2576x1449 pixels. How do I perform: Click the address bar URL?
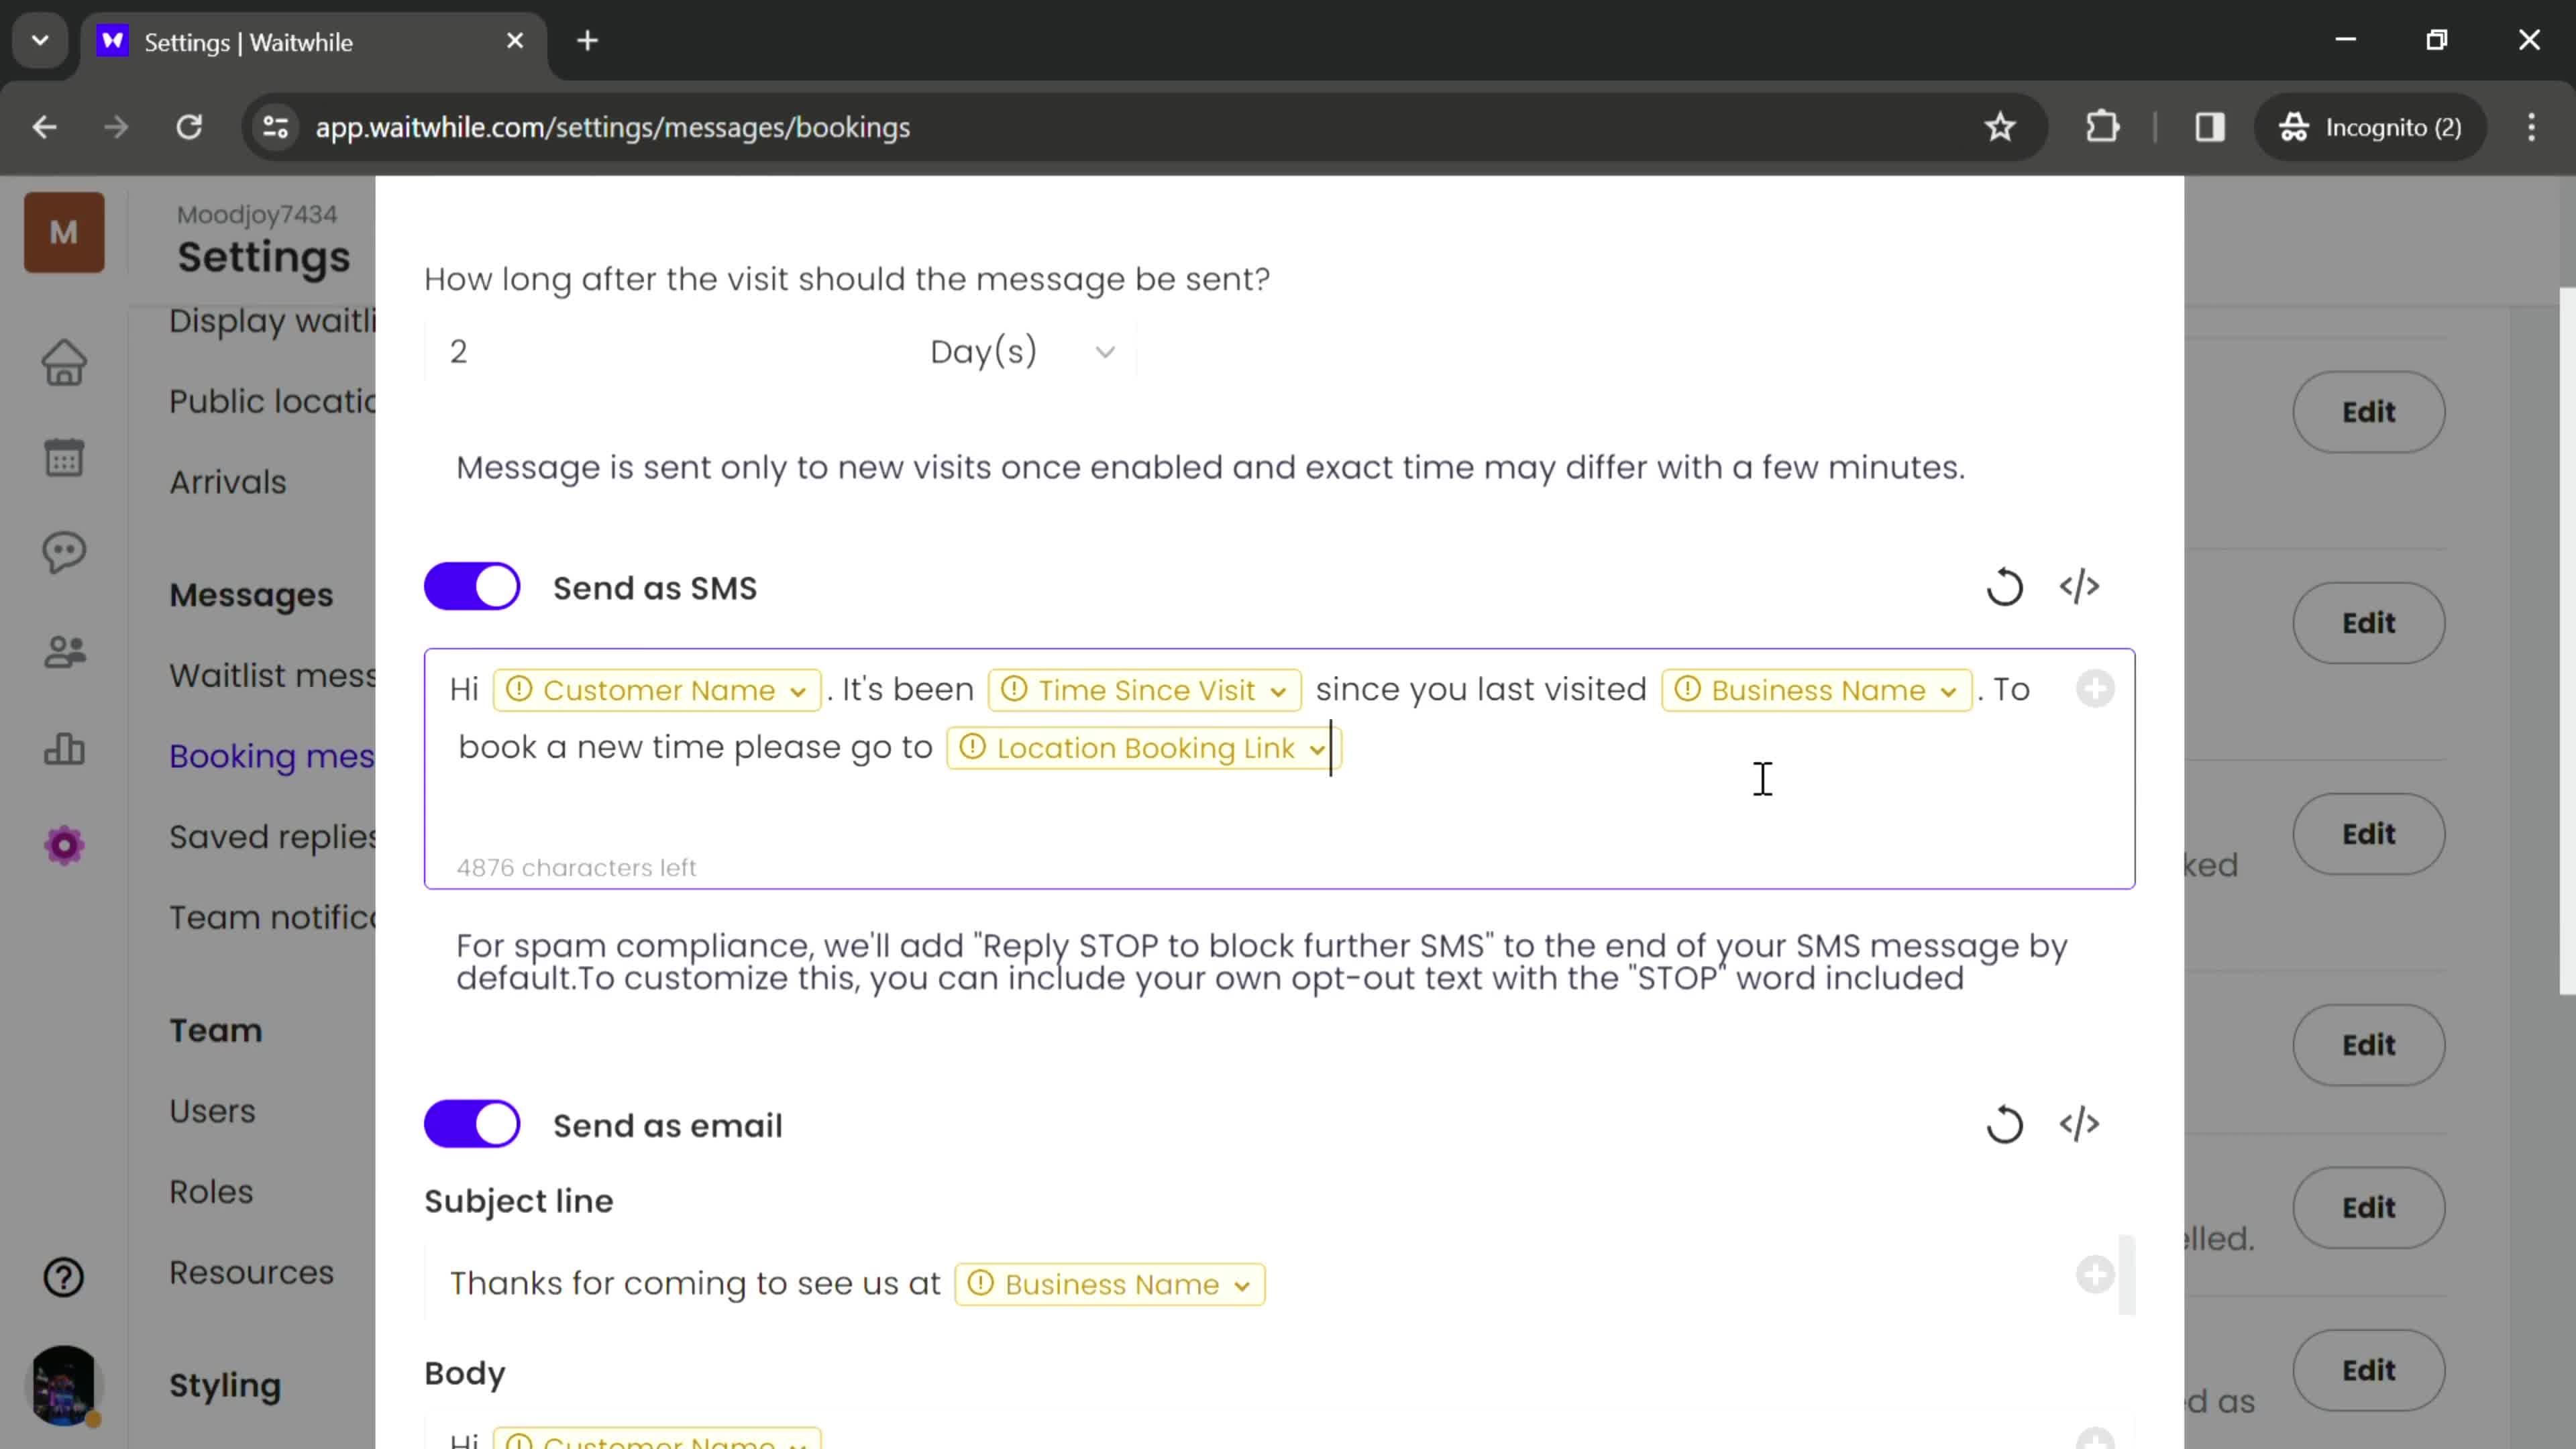click(x=612, y=127)
